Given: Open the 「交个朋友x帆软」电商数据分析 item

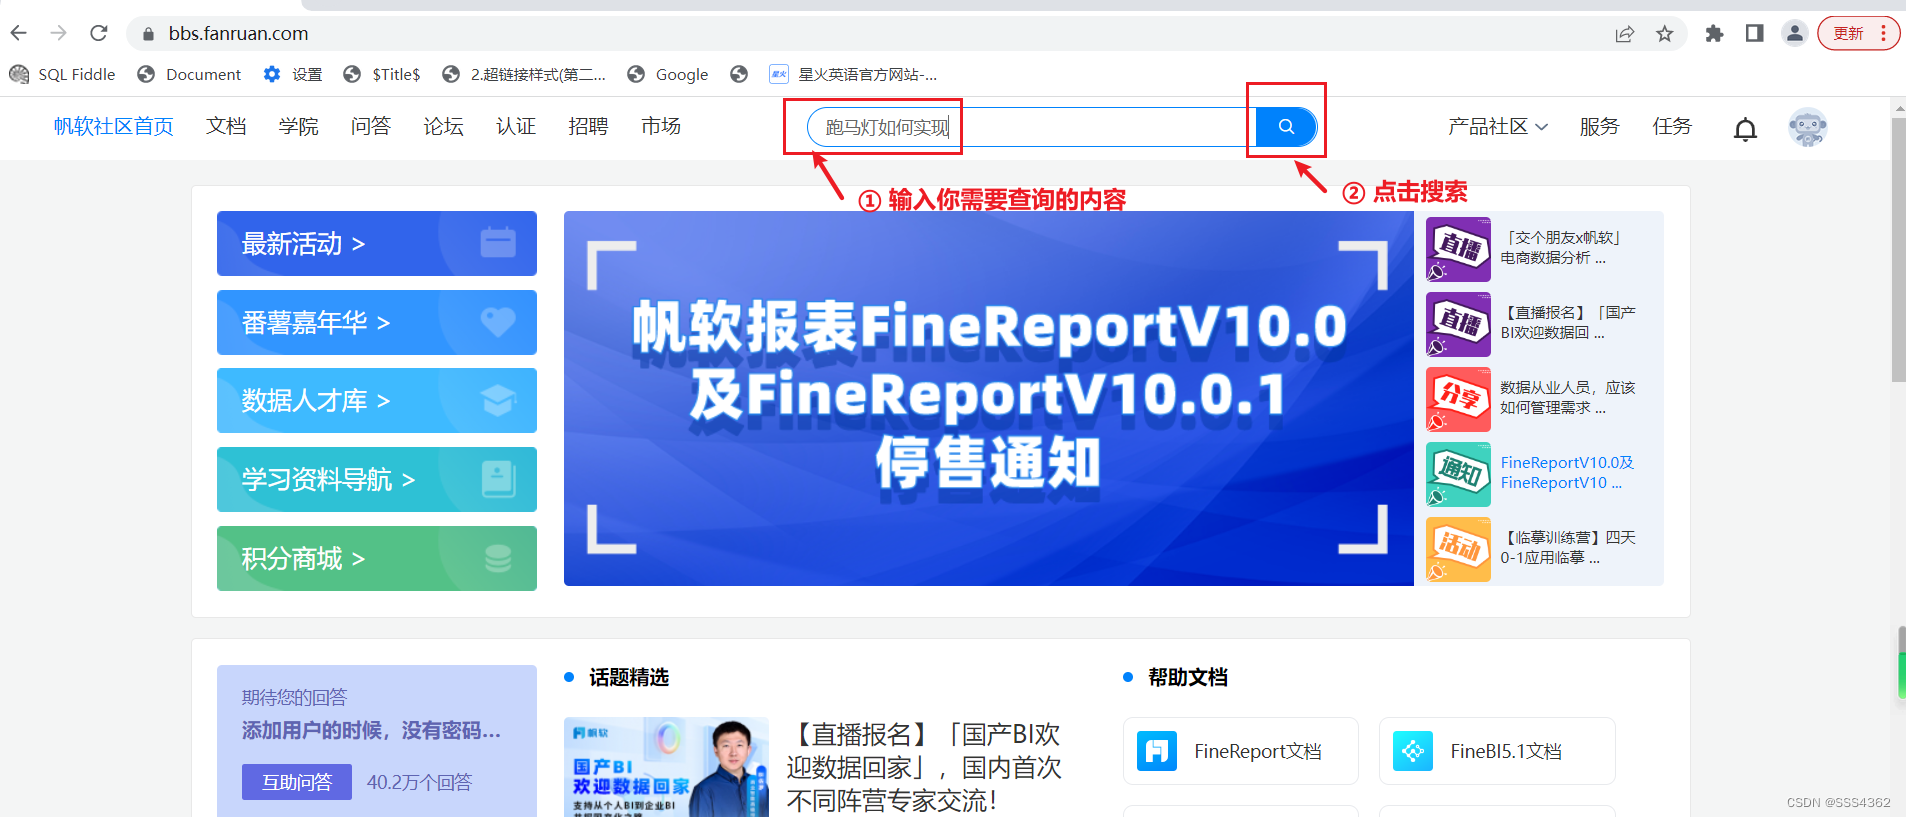Looking at the screenshot, I should pyautogui.click(x=1563, y=248).
